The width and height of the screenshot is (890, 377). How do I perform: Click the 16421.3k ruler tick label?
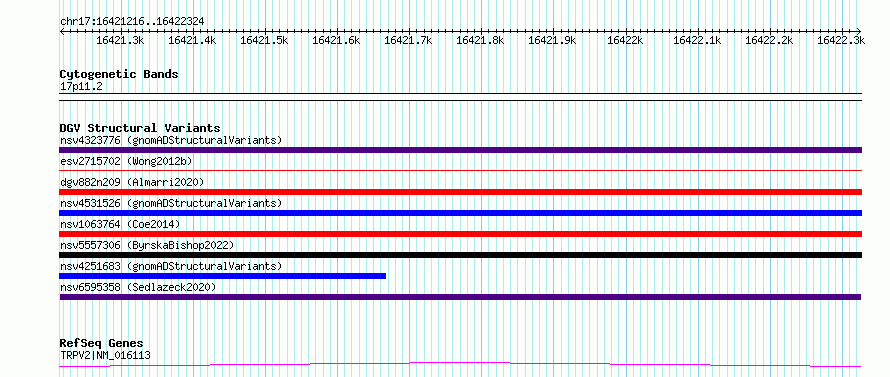pyautogui.click(x=120, y=40)
